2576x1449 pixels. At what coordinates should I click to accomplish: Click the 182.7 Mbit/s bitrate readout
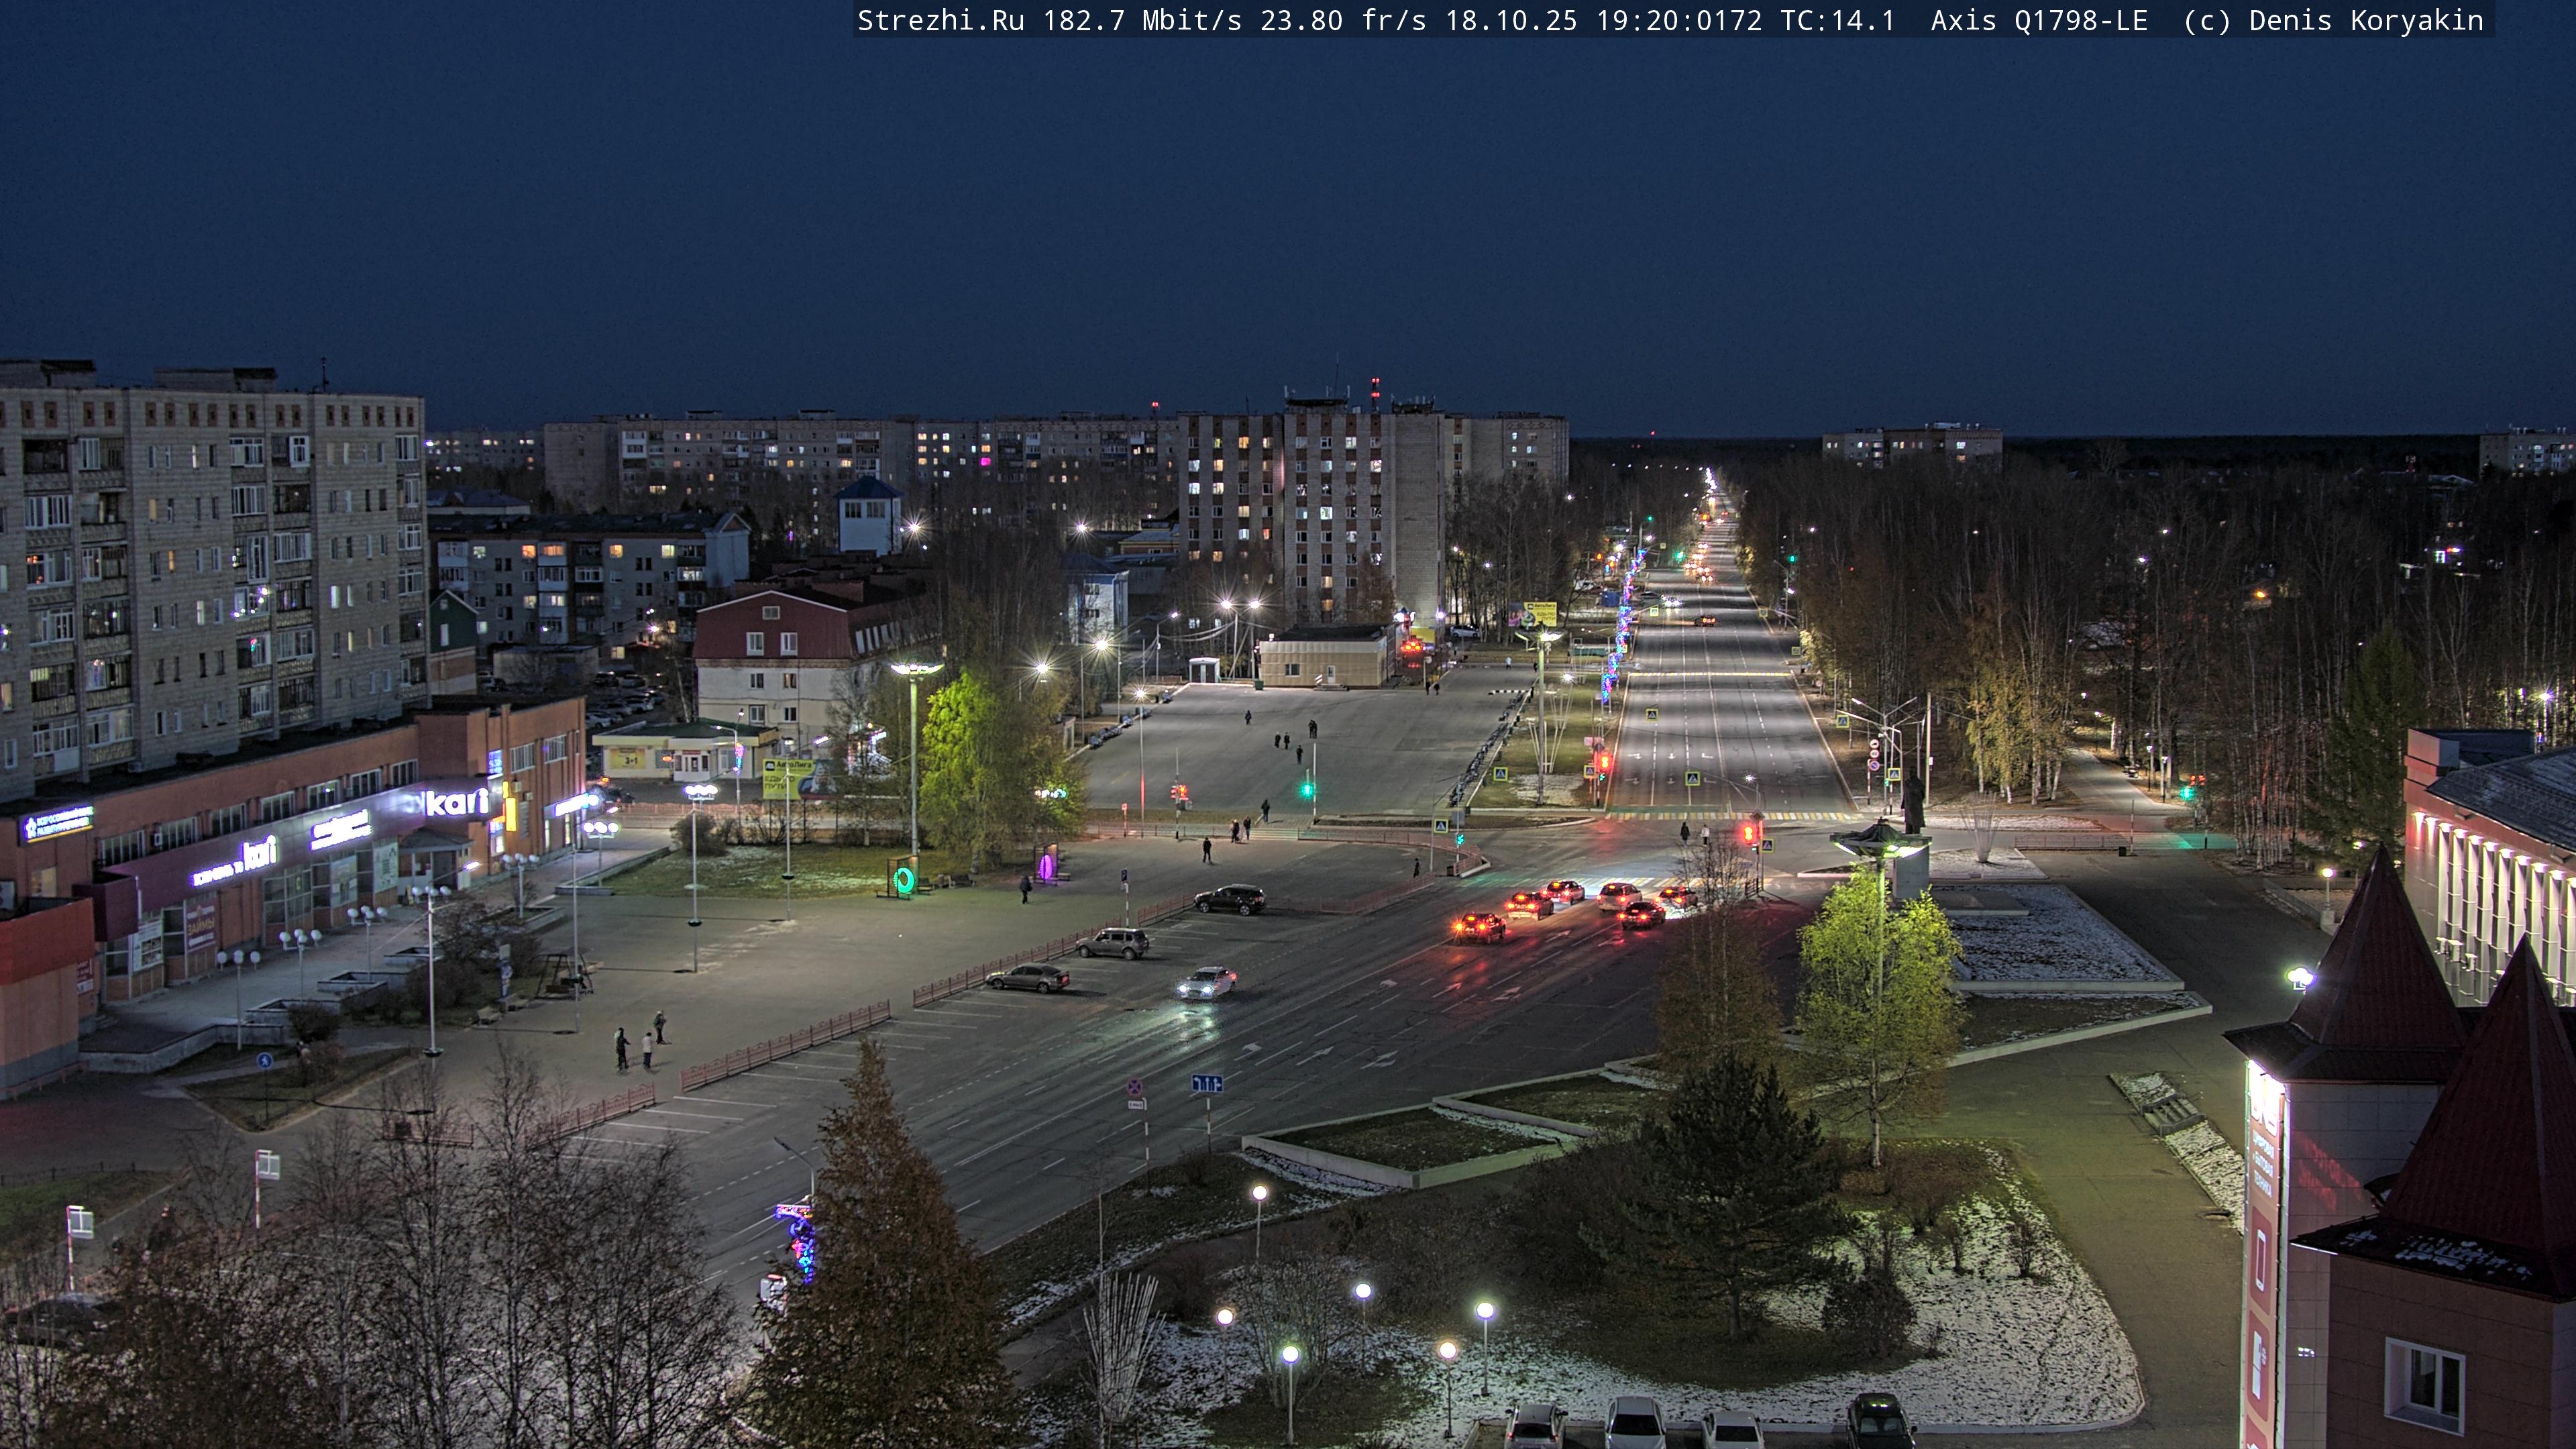[1141, 20]
